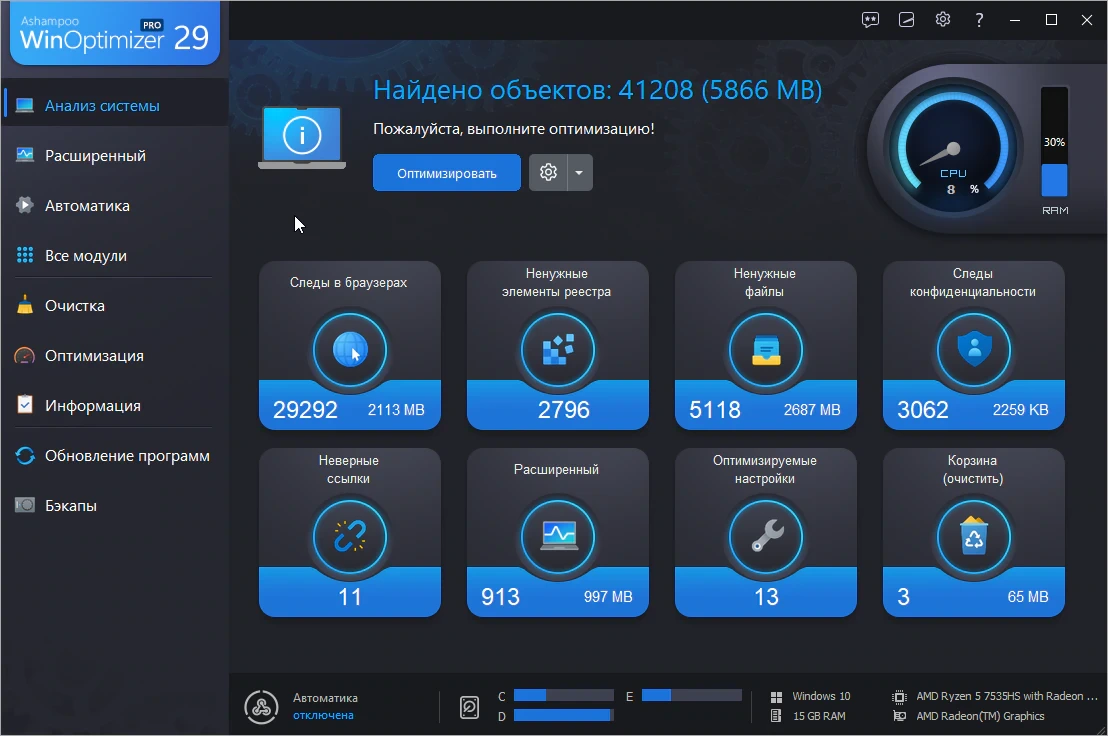Click the Анализ системы monitor icon
Screen dimensions: 1108x736
[x=25, y=105]
